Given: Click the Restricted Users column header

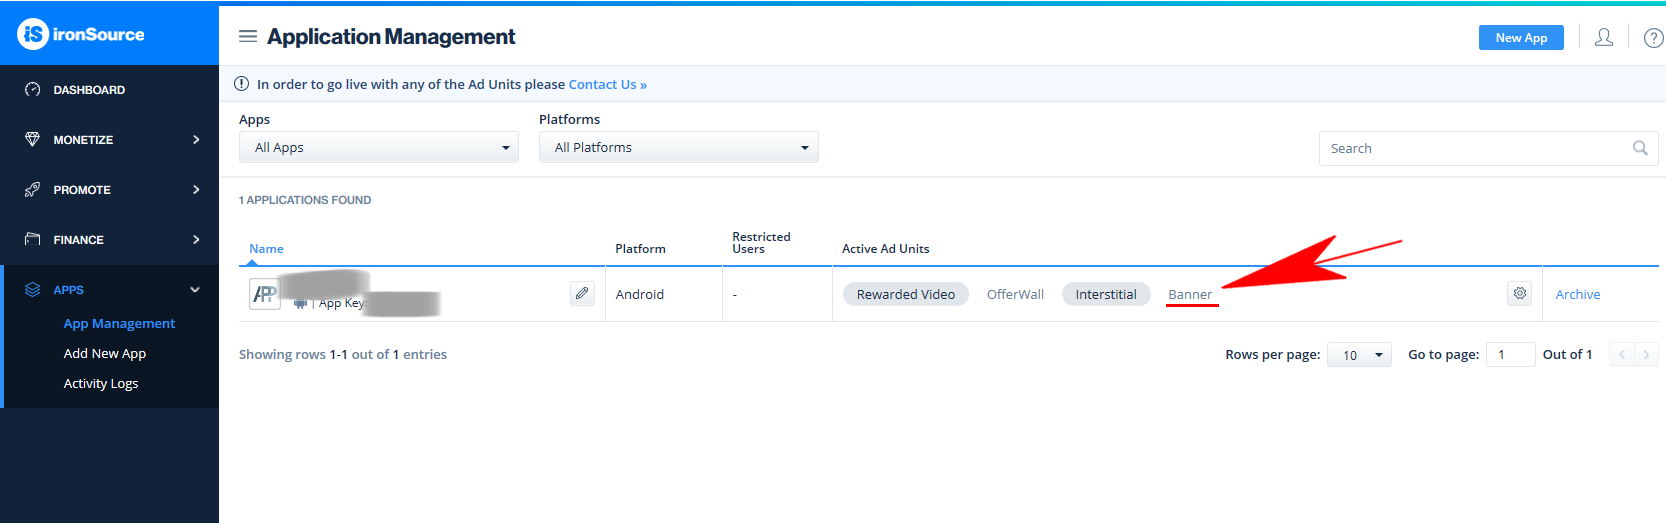Looking at the screenshot, I should [761, 243].
